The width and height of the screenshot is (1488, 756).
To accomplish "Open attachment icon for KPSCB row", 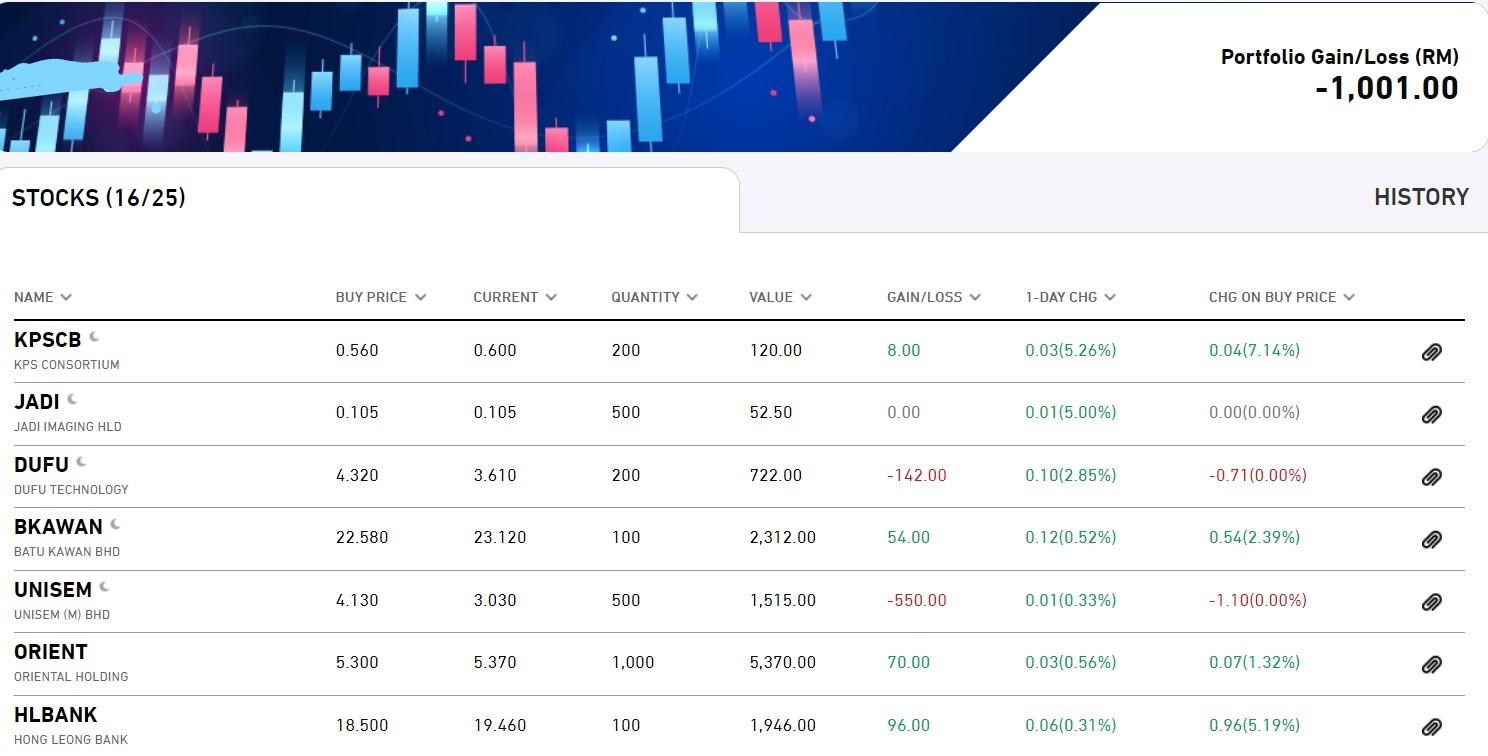I will (1431, 352).
